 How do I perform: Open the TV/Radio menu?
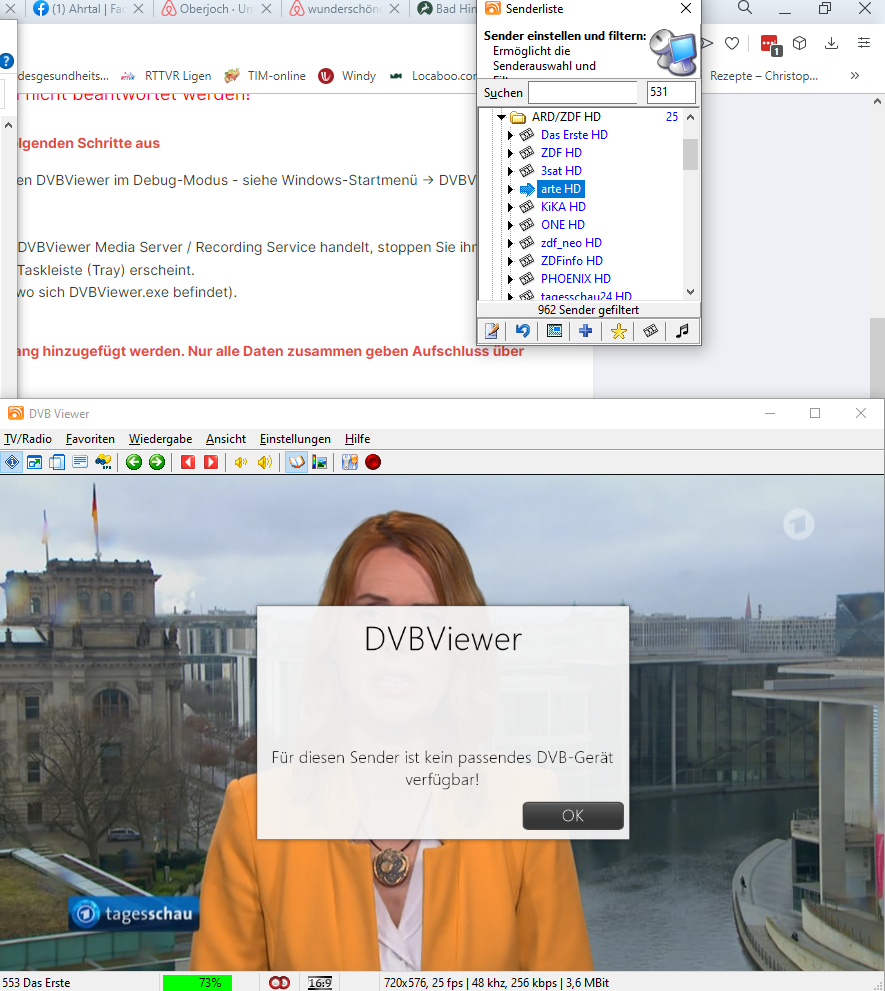point(28,439)
